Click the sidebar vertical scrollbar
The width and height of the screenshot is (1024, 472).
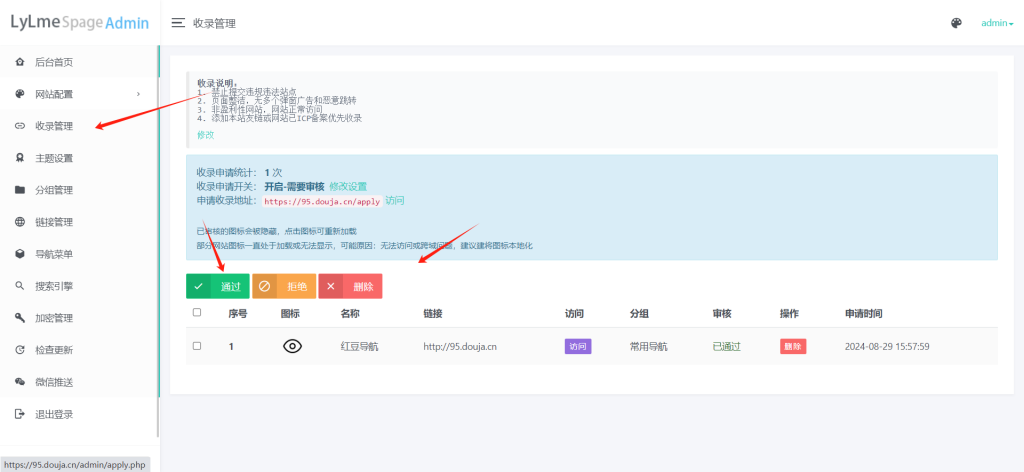[x=158, y=242]
